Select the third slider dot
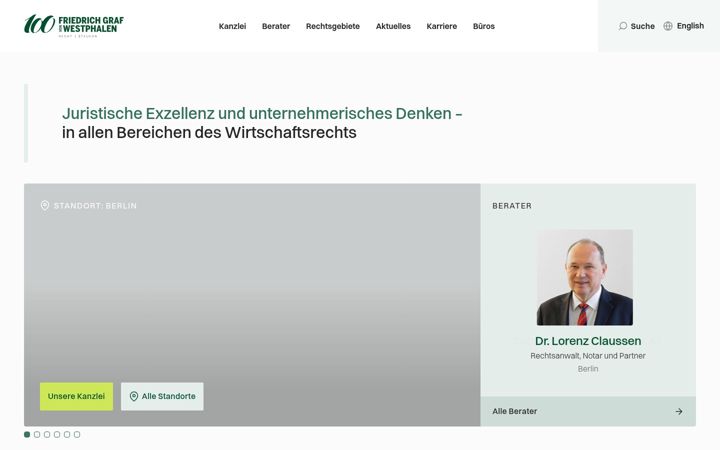Screen dimensions: 720x450 click(x=47, y=434)
